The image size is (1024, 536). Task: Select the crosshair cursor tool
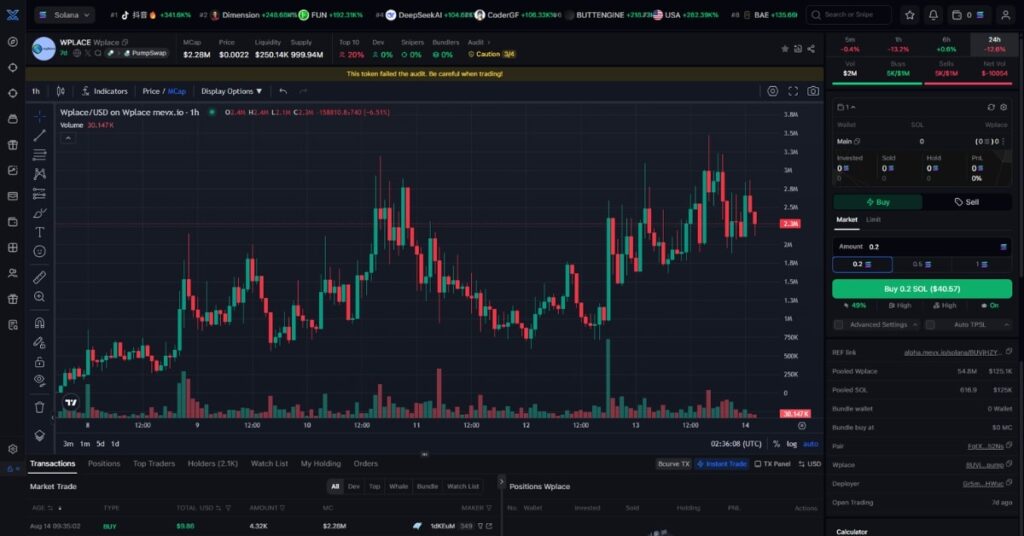point(40,116)
